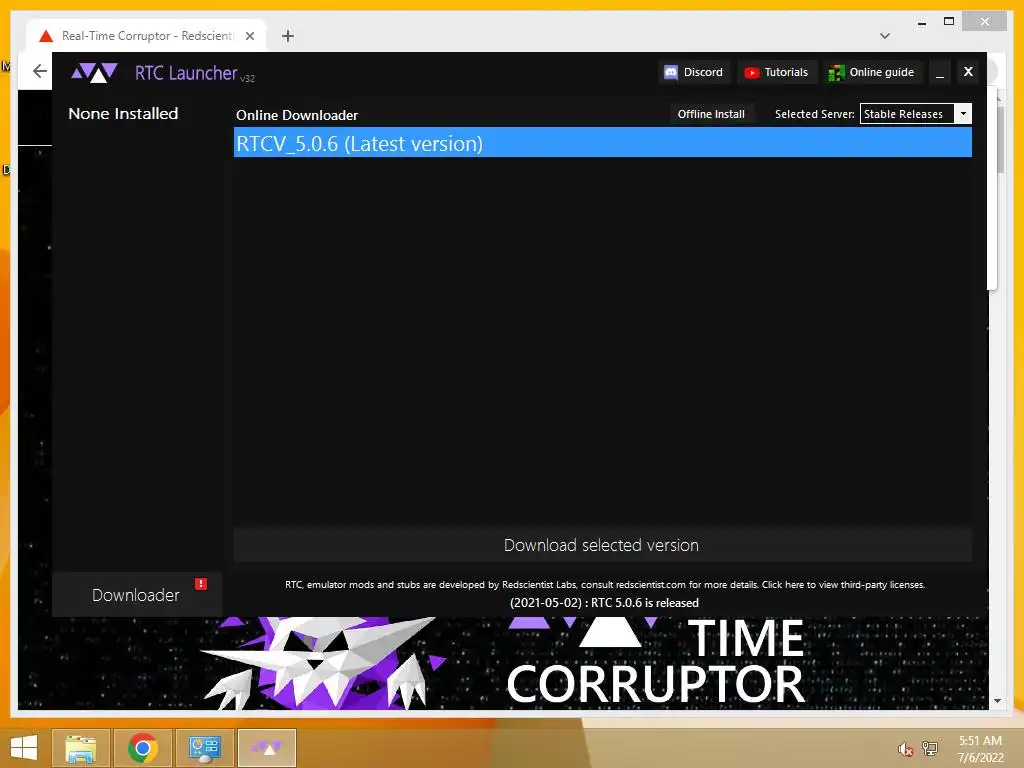Select the Real-Time Corruptor browser tab
The image size is (1024, 768).
pos(146,36)
